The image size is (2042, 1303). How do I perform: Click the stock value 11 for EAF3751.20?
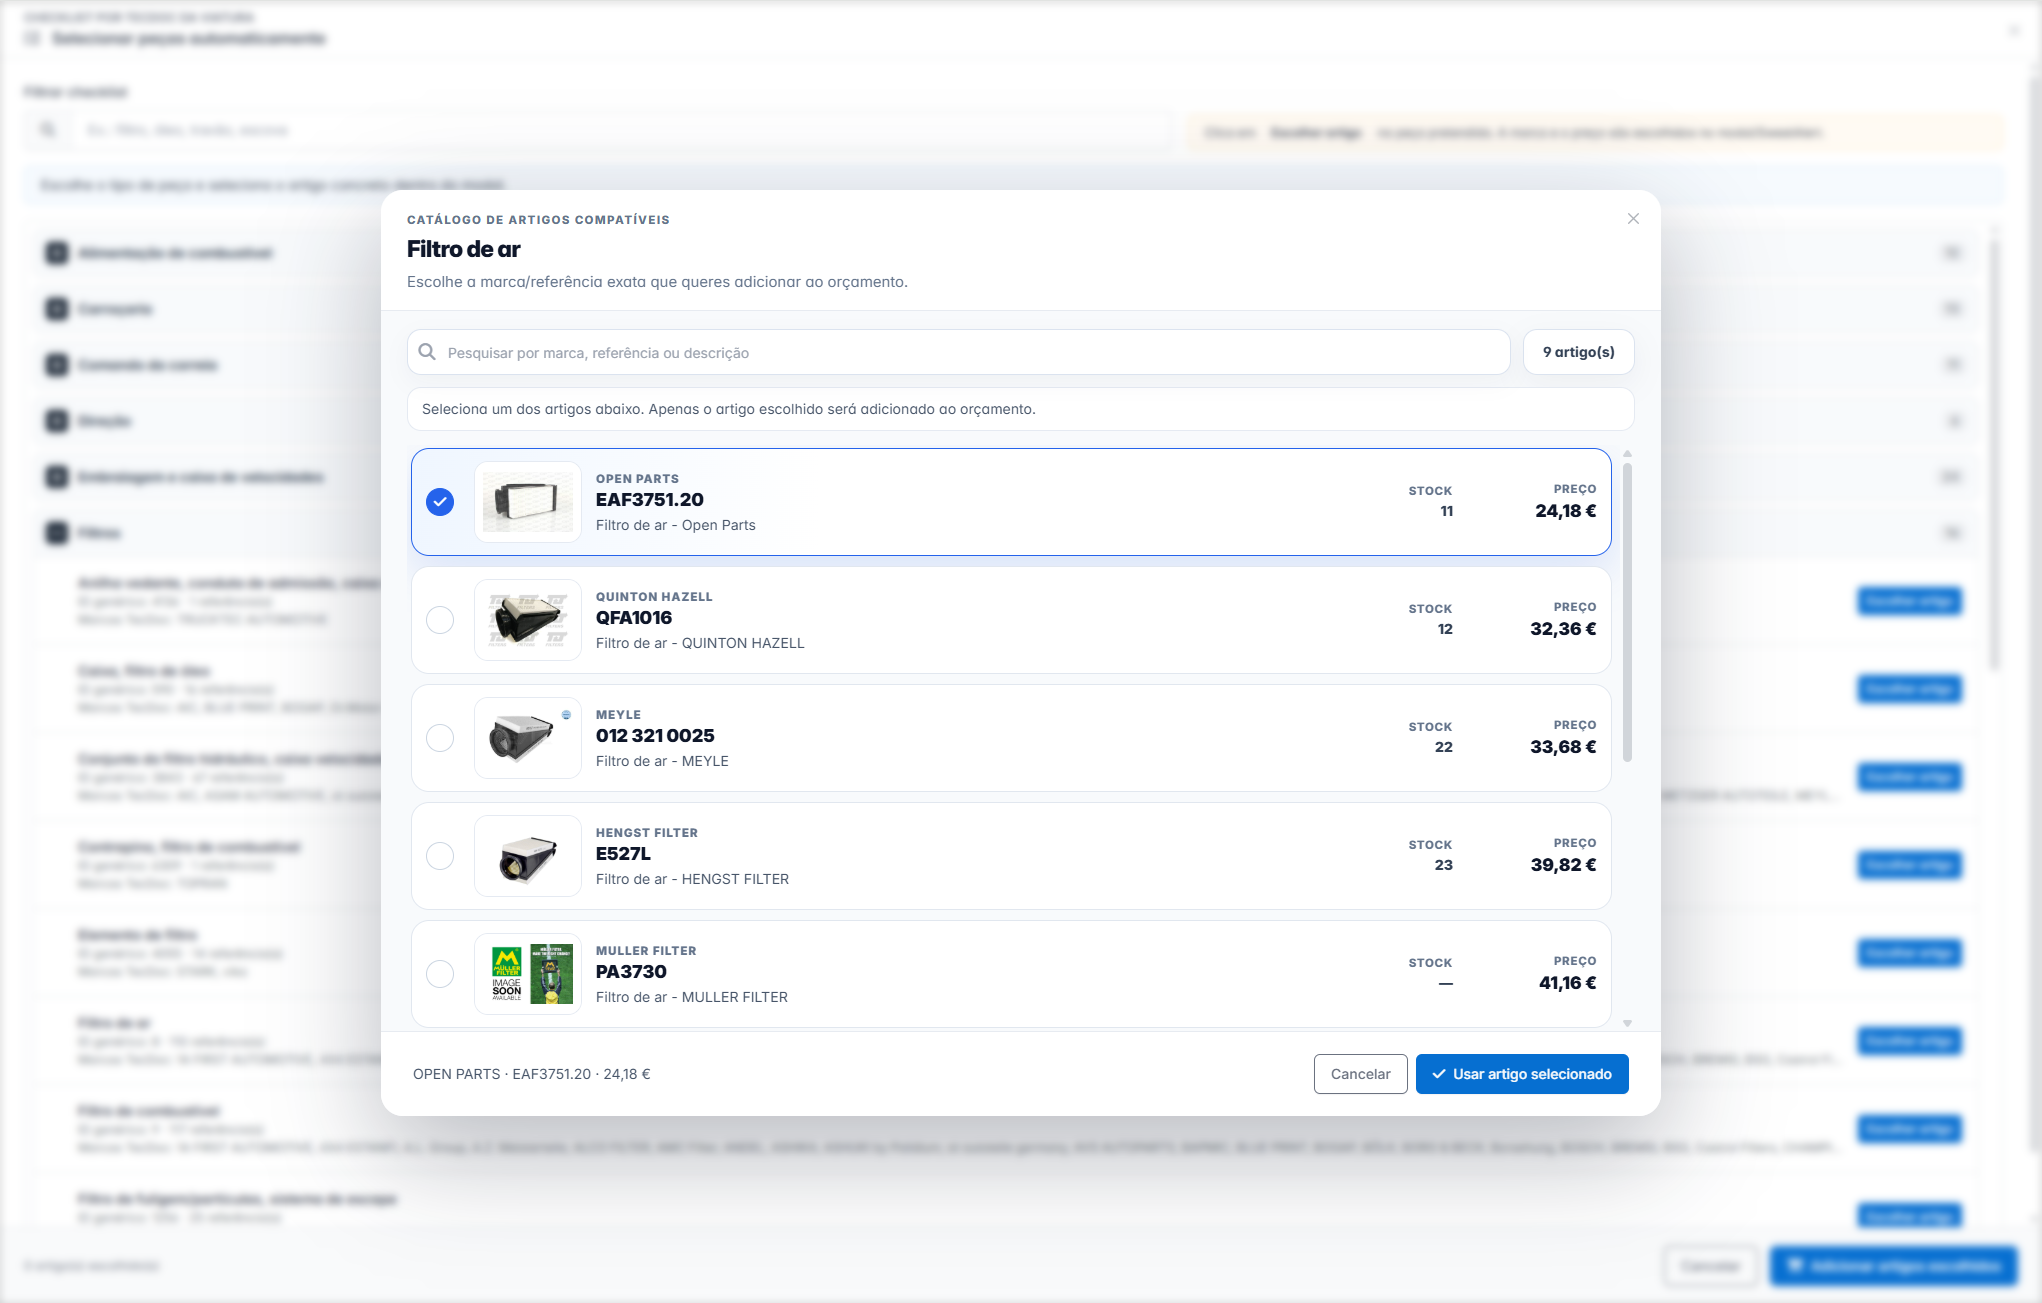1446,511
